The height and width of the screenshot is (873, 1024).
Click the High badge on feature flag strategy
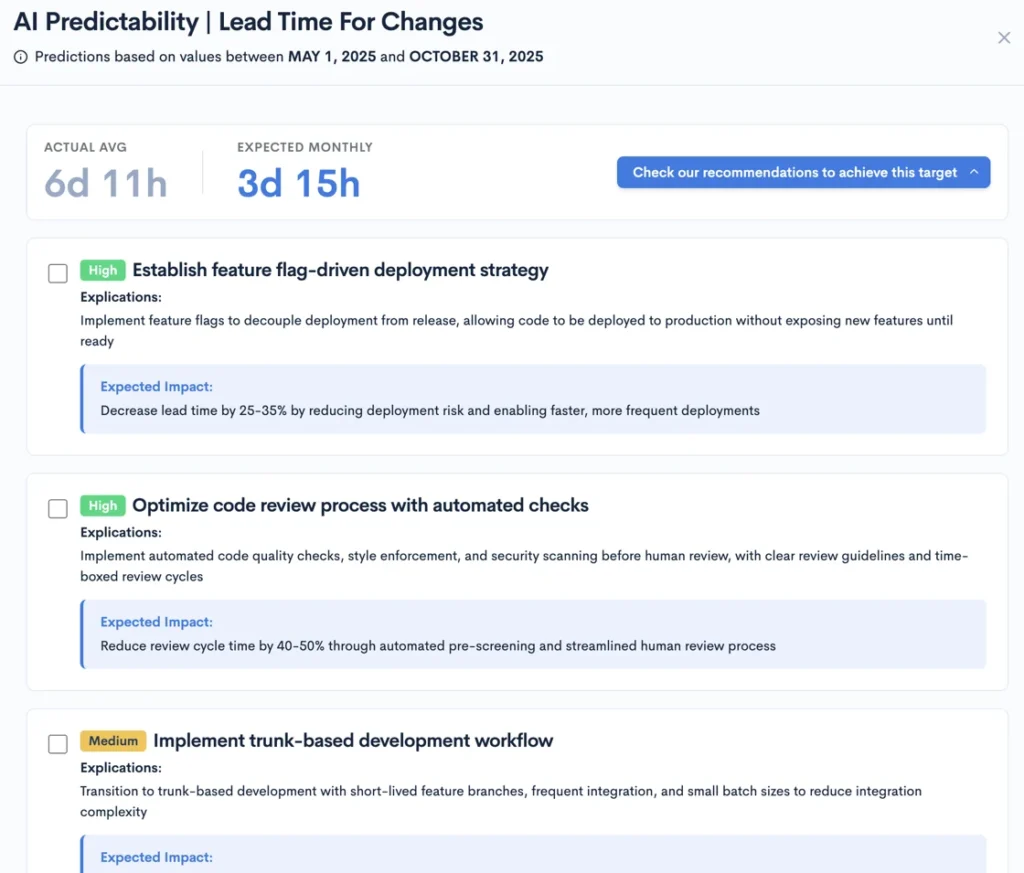pyautogui.click(x=102, y=270)
